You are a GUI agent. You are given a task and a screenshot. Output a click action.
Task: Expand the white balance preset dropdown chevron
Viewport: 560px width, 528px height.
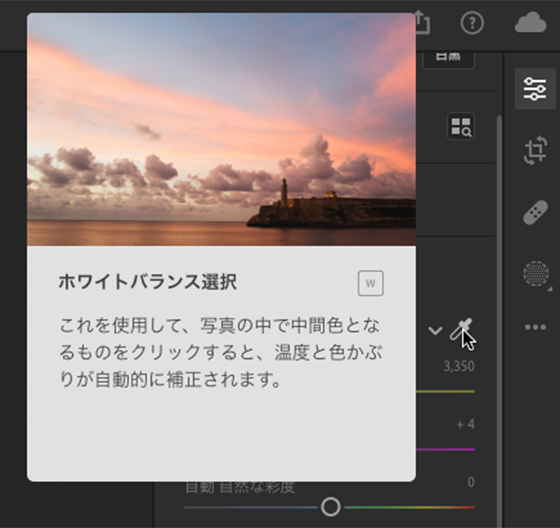[x=435, y=330]
